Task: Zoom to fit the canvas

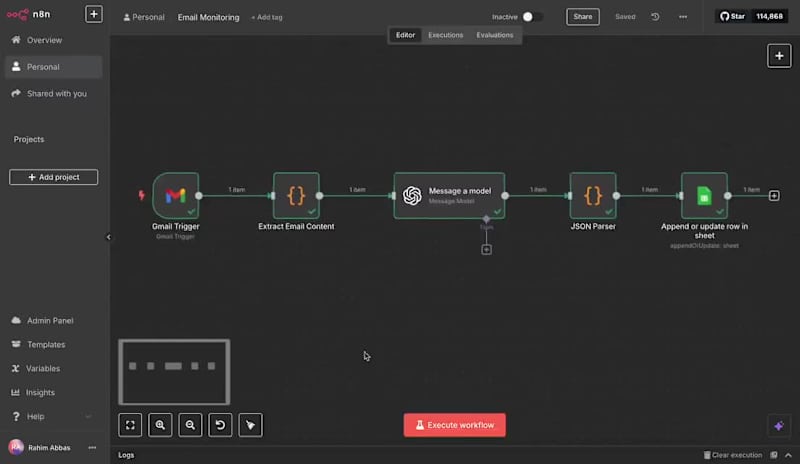Action: [x=130, y=425]
